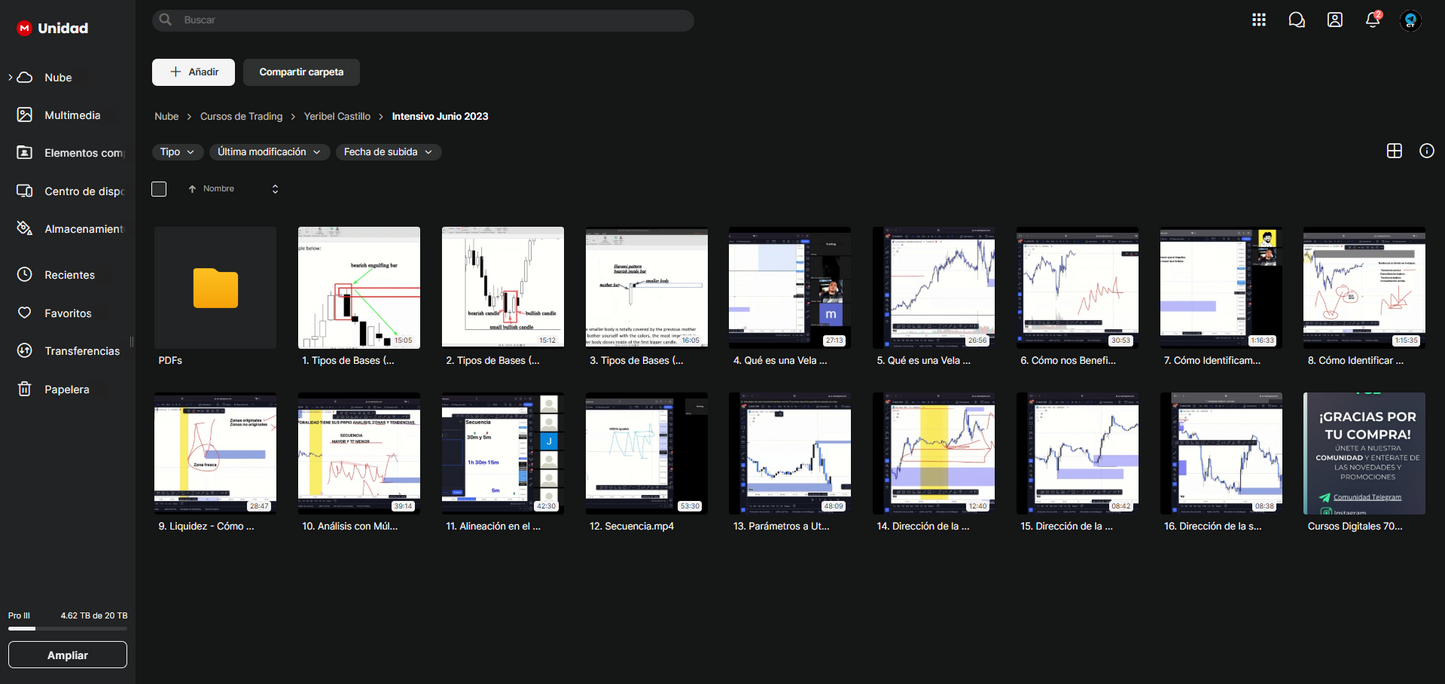Open the contacts icon in top bar
This screenshot has width=1445, height=684.
click(x=1335, y=20)
